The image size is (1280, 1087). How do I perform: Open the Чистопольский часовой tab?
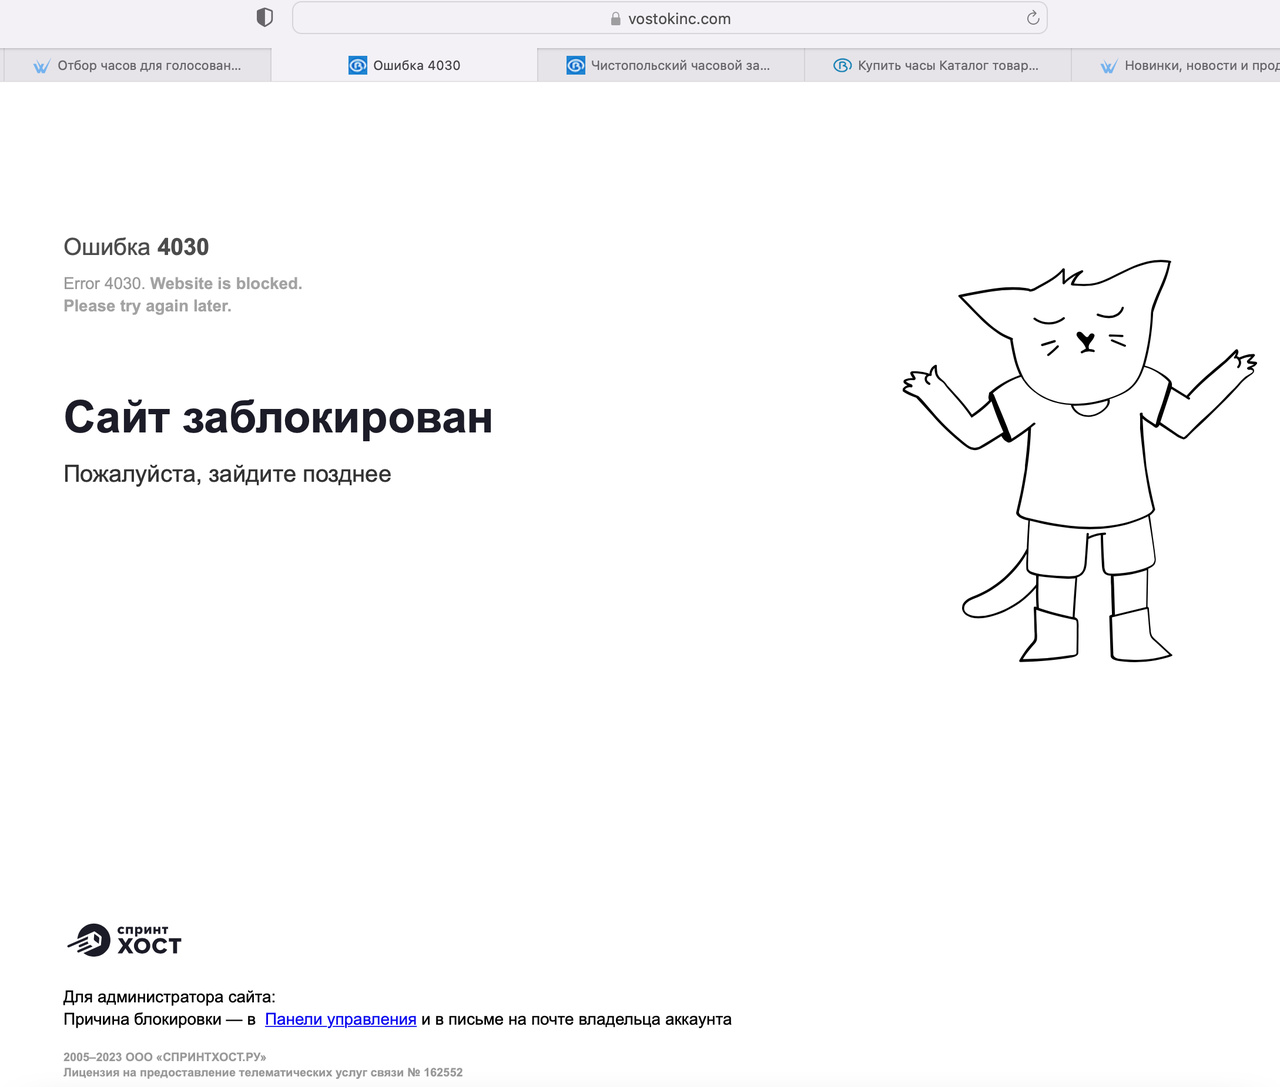[680, 65]
